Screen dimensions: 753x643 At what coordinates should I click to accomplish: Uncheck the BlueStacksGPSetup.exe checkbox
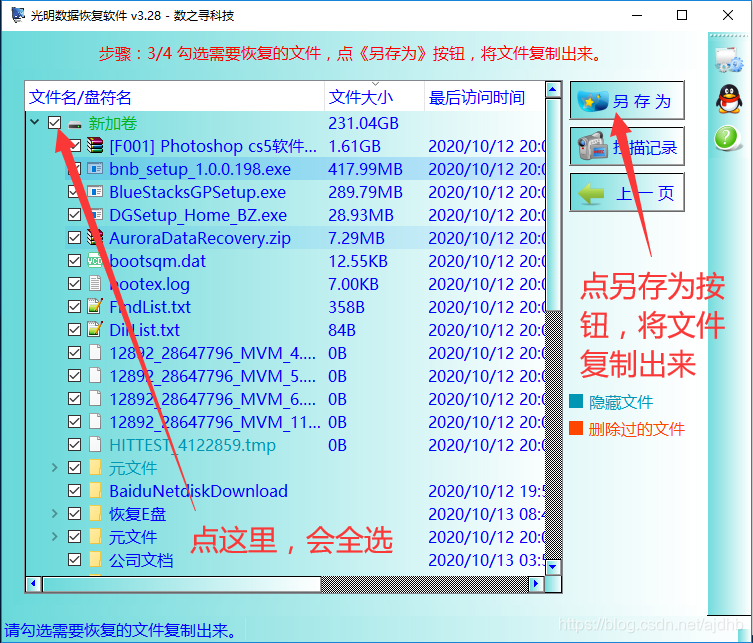tap(74, 192)
